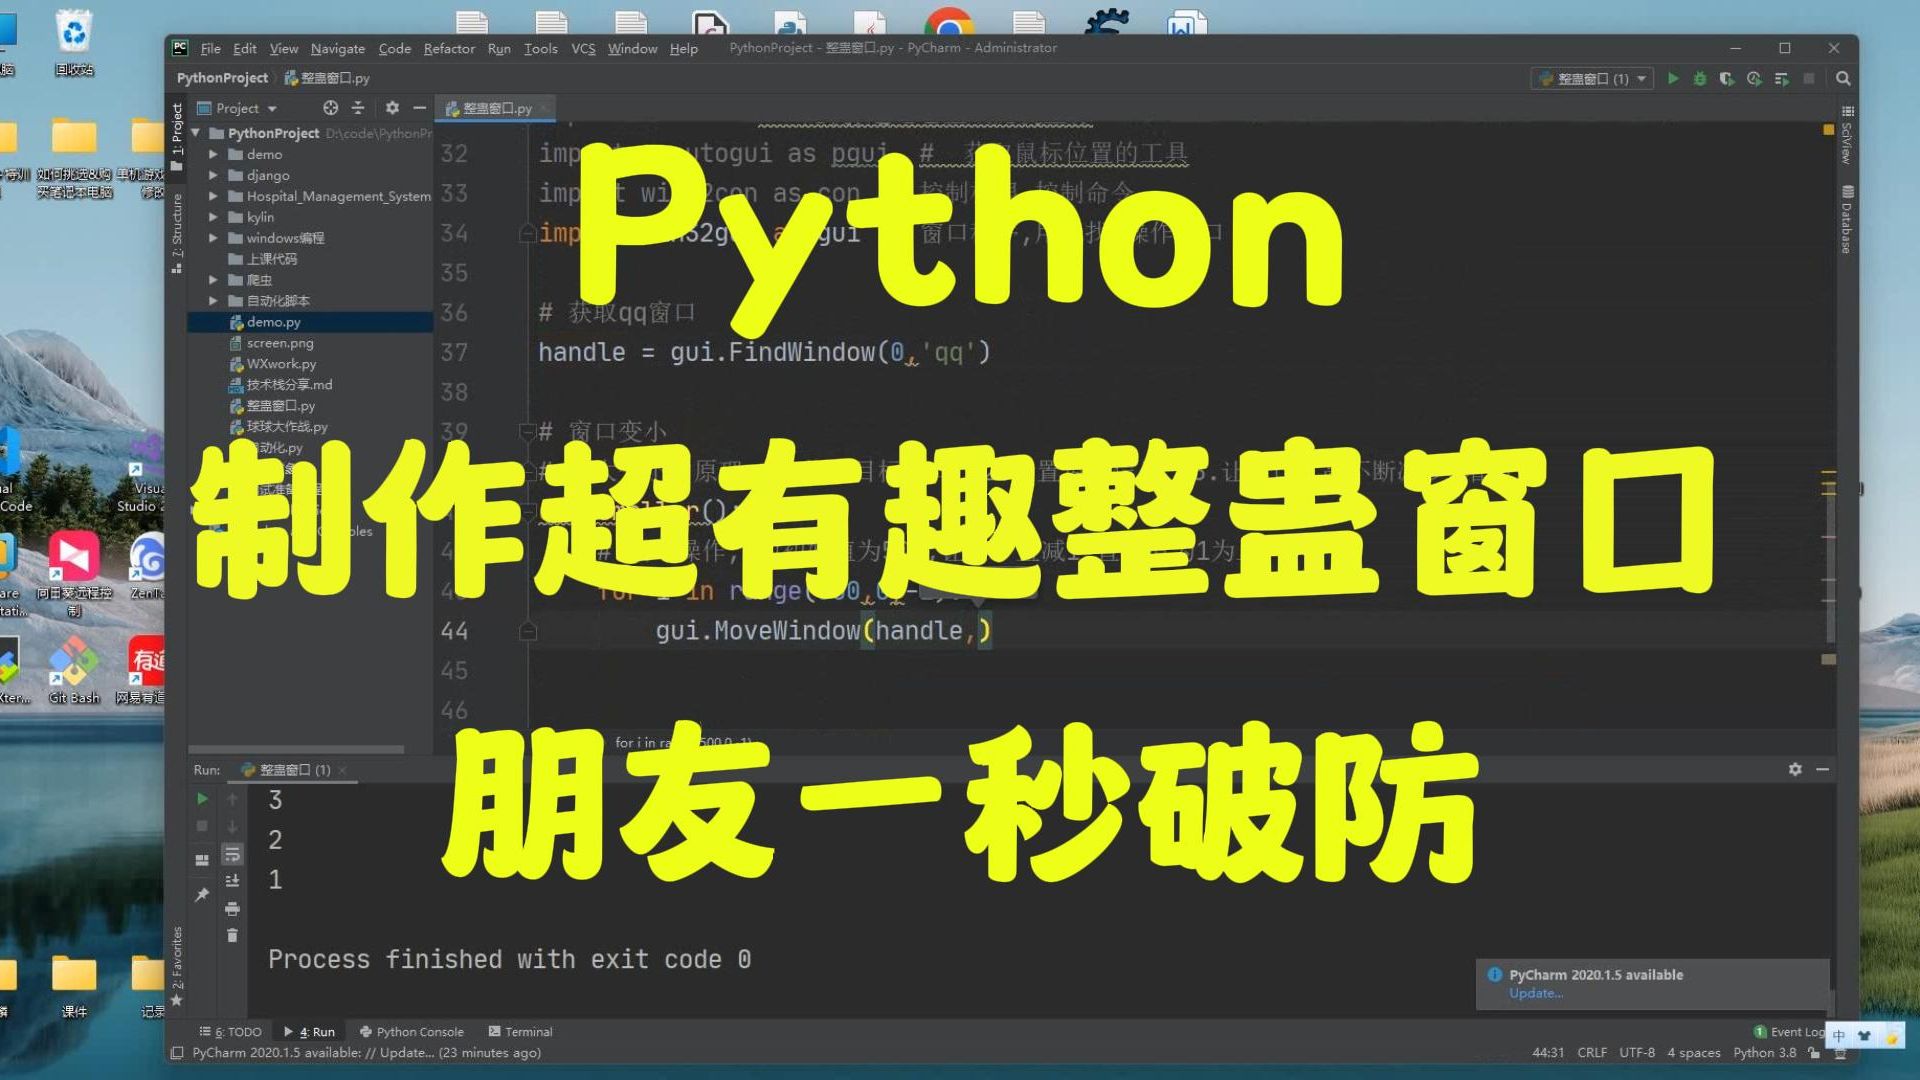Expand the demo folder in Project tree
This screenshot has height=1080, width=1920.
(212, 154)
